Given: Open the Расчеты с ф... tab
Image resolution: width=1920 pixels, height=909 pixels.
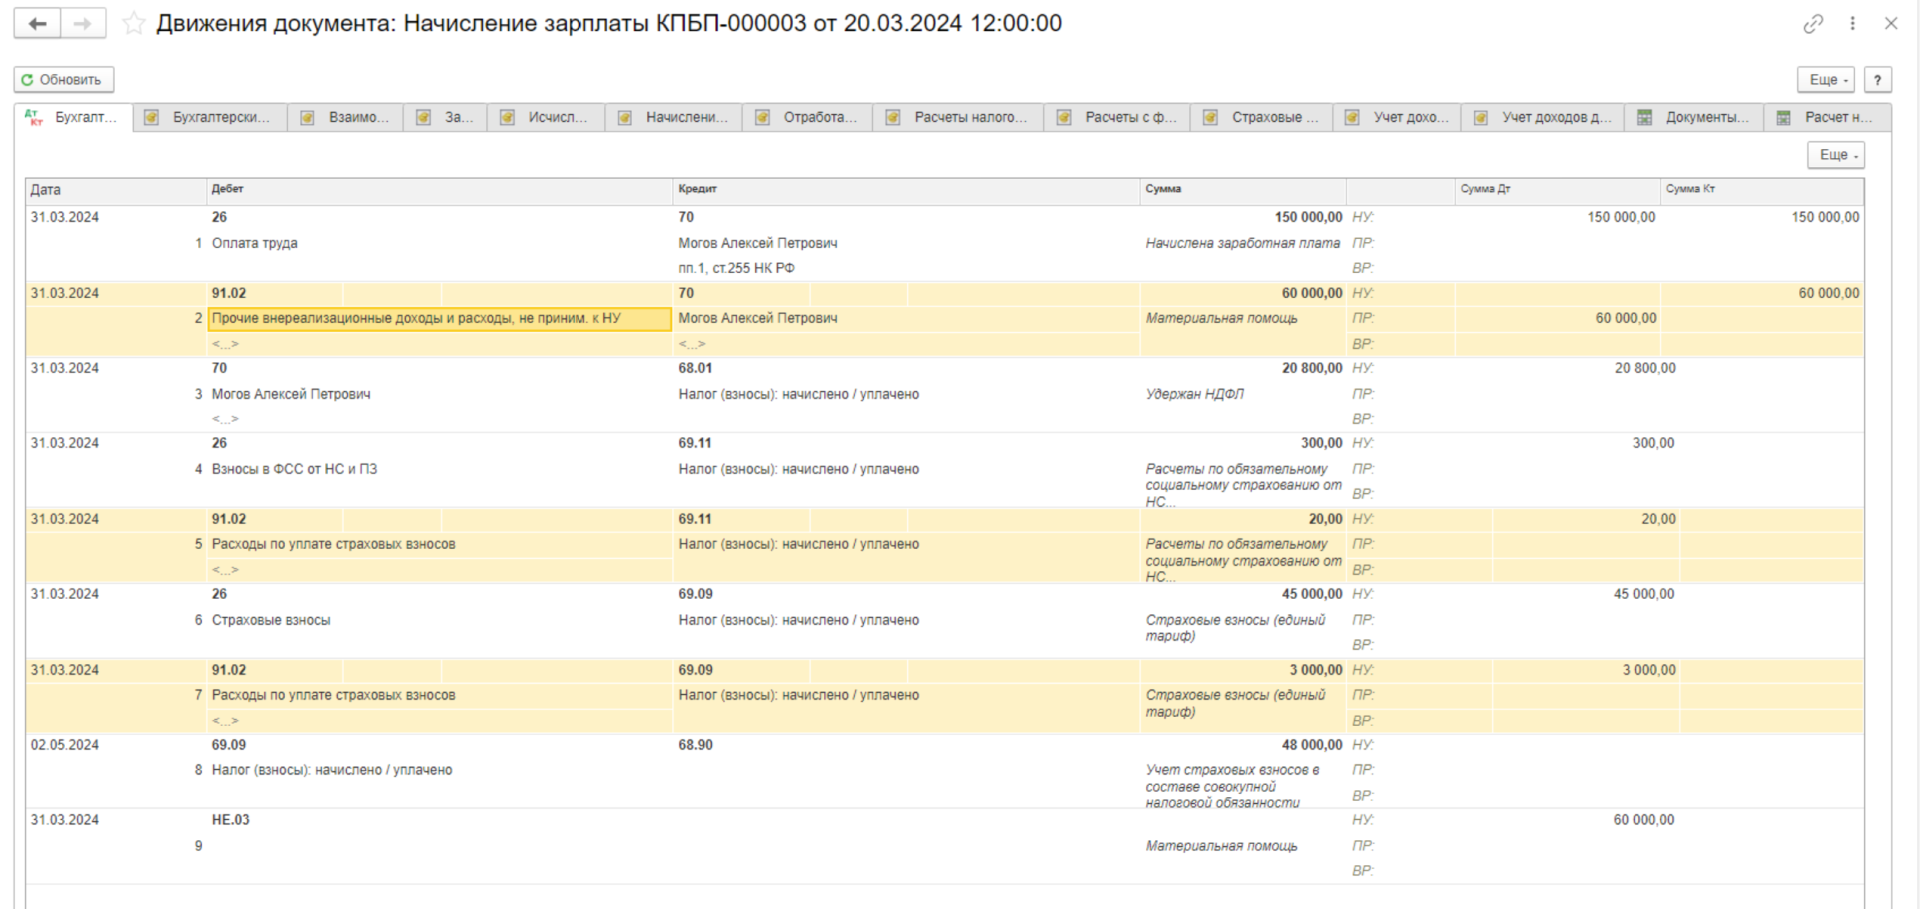Looking at the screenshot, I should 1119,117.
